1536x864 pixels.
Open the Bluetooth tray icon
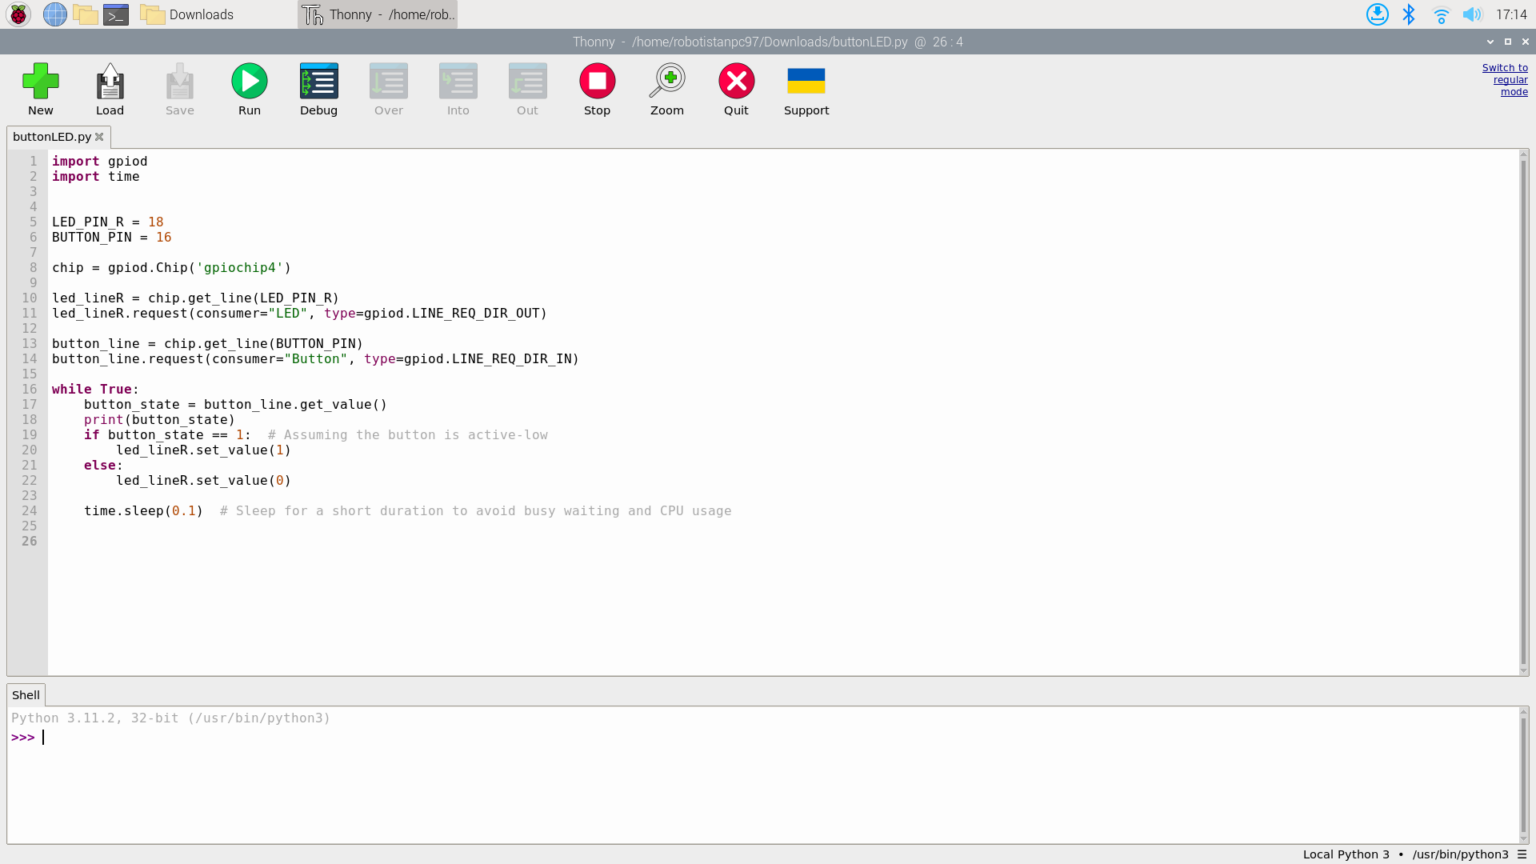coord(1408,14)
